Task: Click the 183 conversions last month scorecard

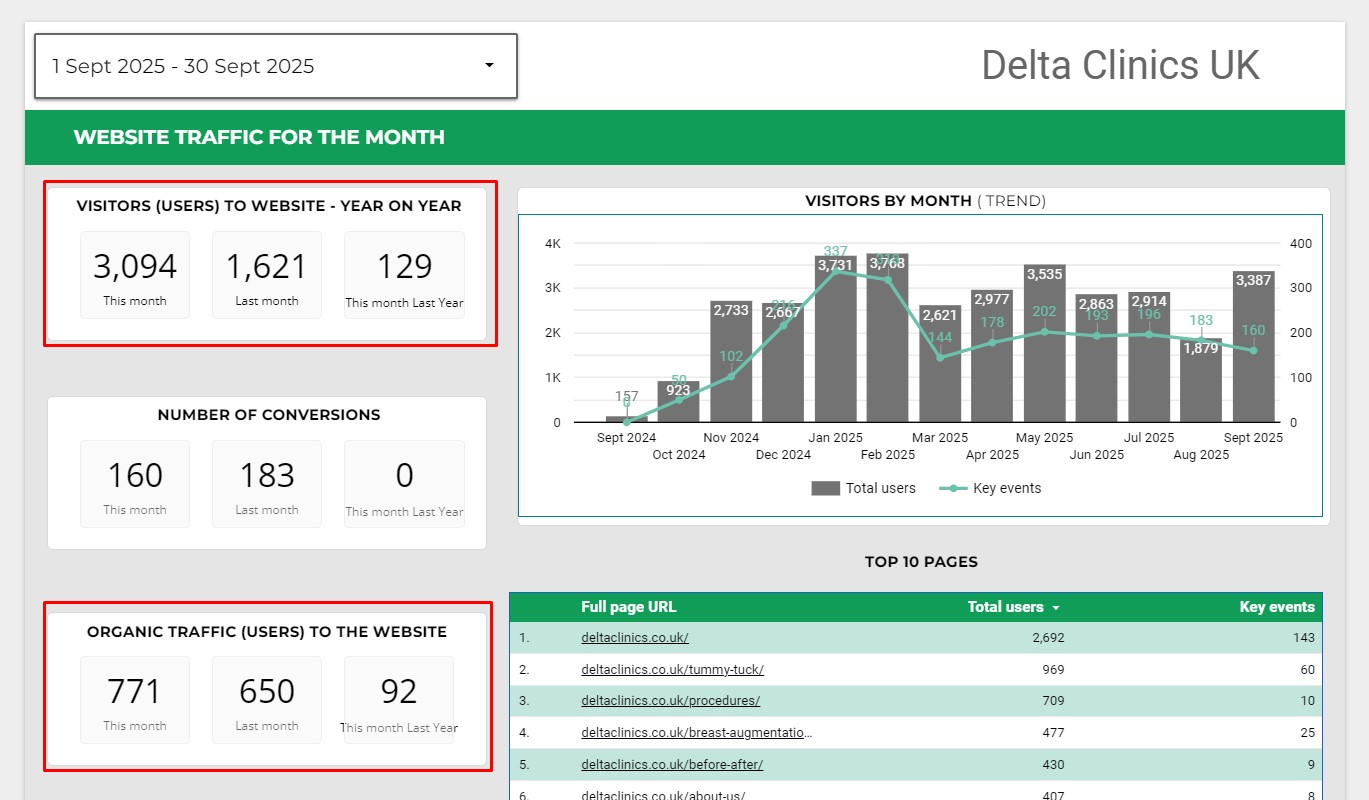Action: pos(267,484)
